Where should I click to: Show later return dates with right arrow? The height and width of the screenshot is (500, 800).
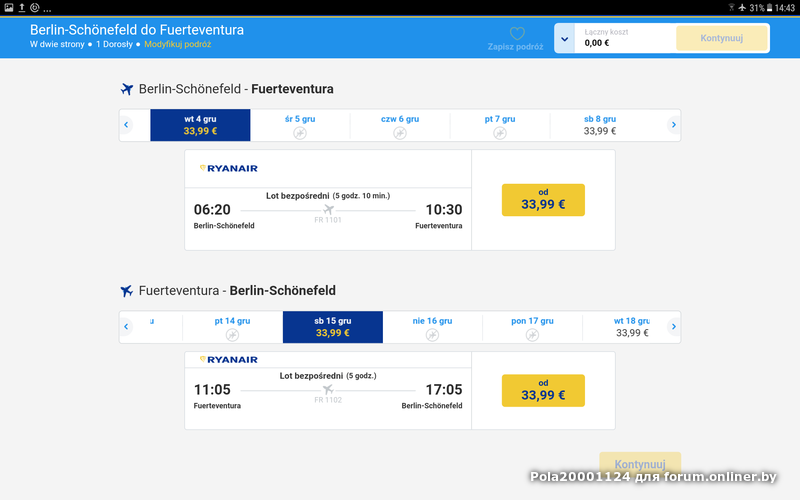[673, 327]
